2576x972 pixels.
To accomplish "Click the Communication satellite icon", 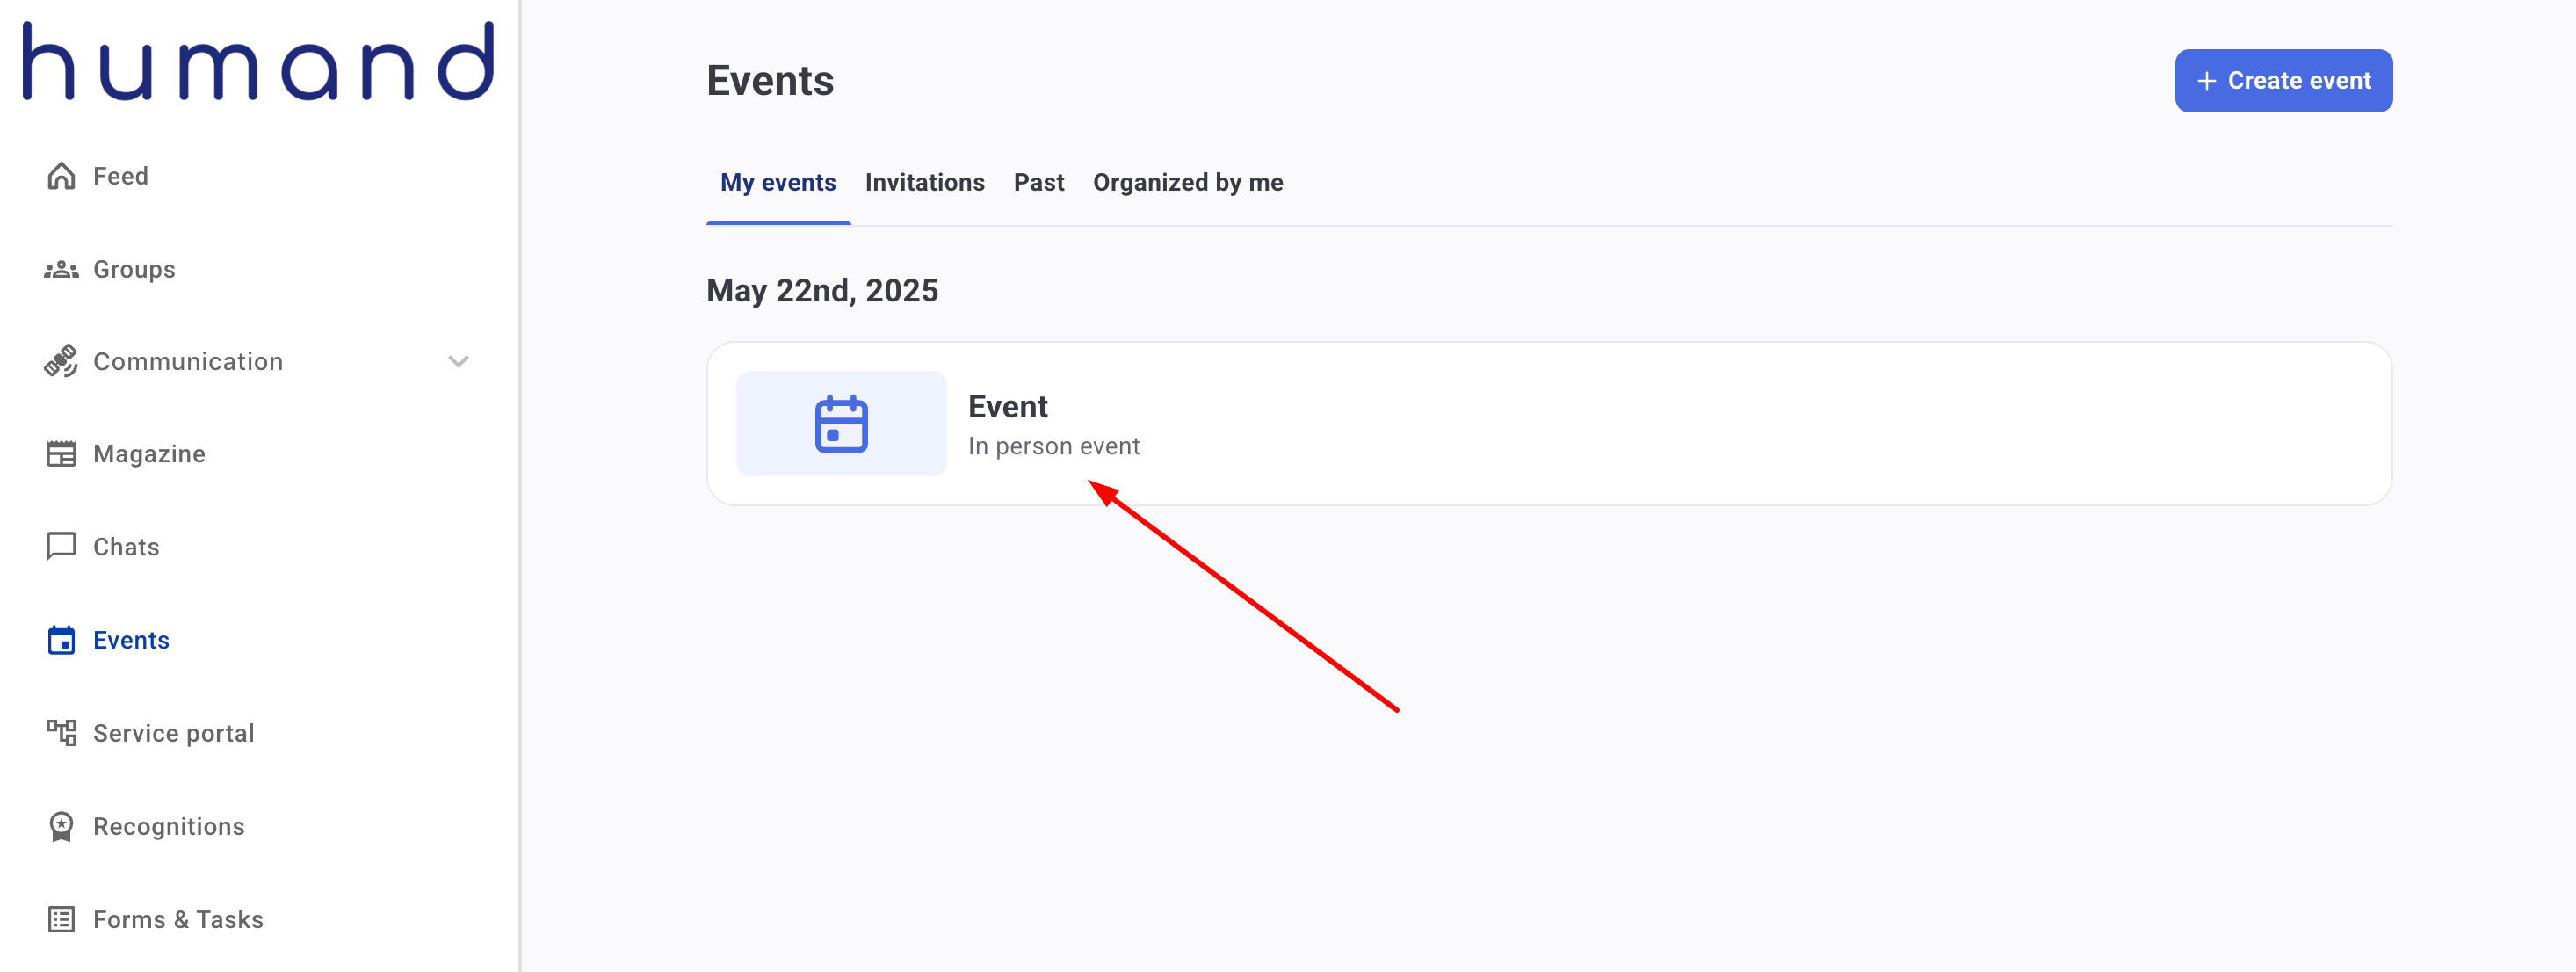I will tap(61, 361).
